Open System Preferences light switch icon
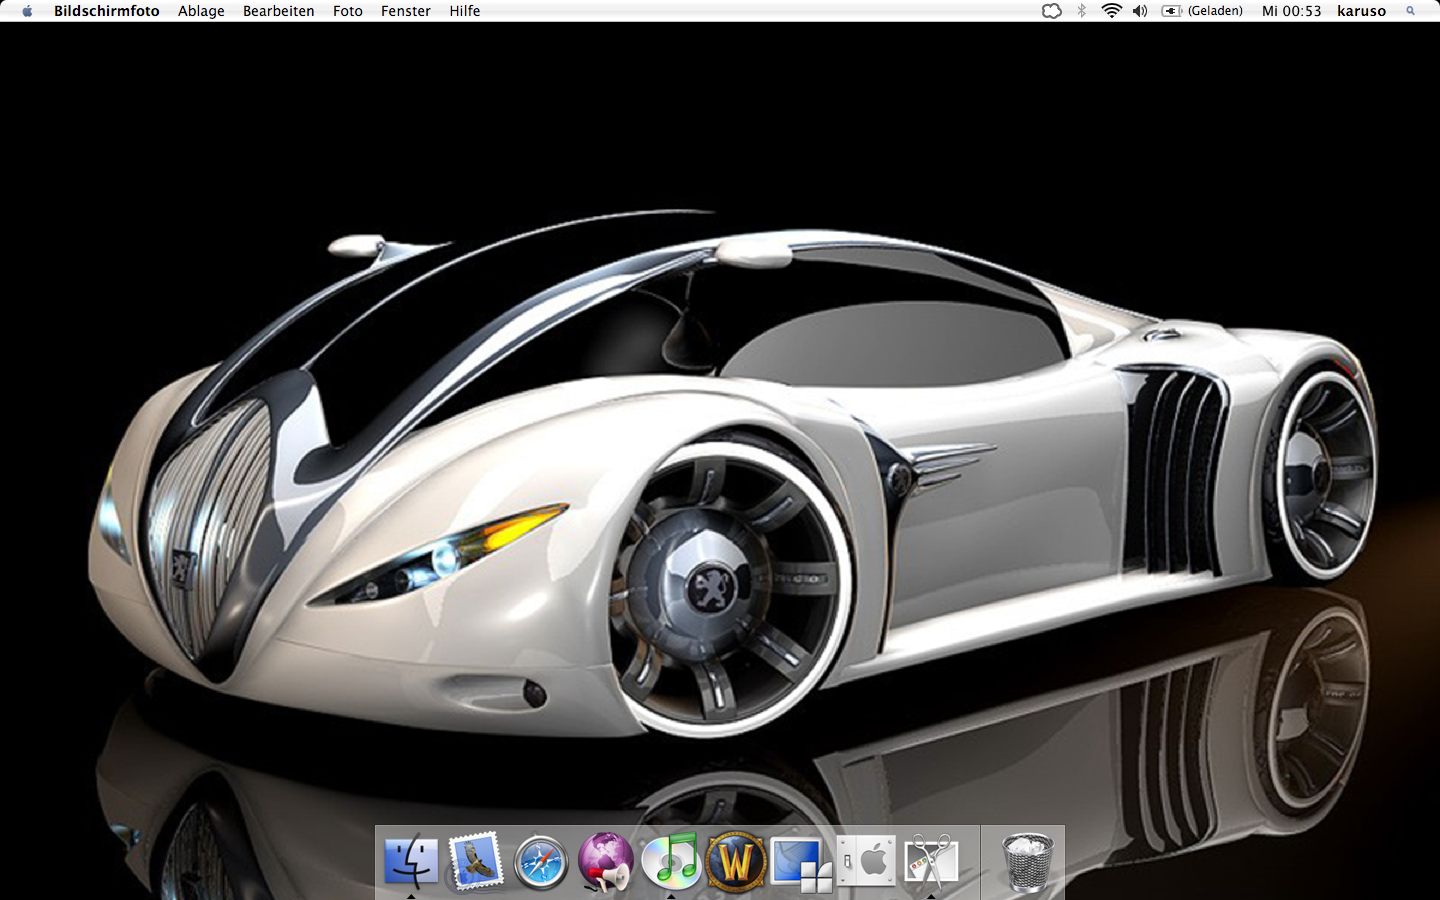The height and width of the screenshot is (900, 1440). point(866,861)
